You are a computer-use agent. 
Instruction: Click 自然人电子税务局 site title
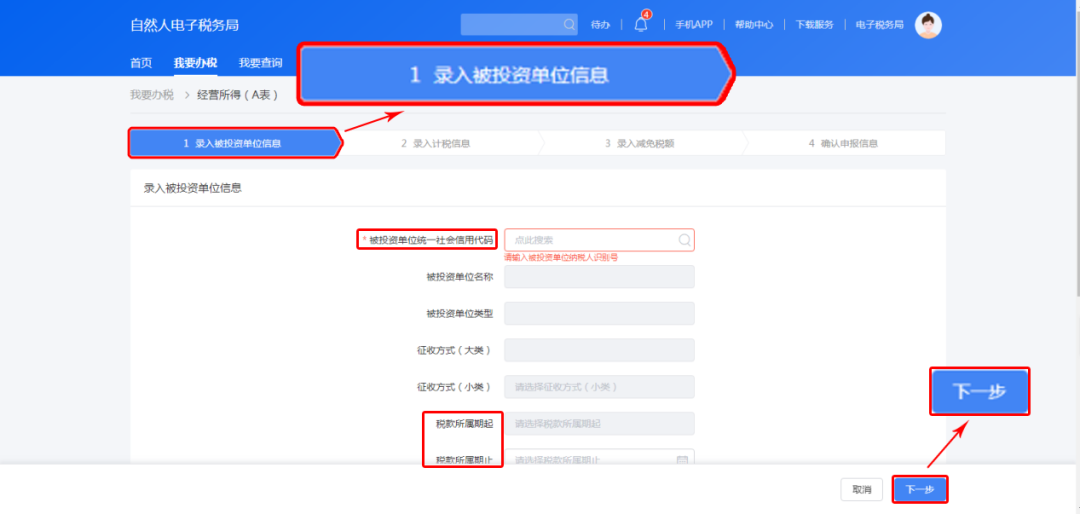pyautogui.click(x=185, y=25)
